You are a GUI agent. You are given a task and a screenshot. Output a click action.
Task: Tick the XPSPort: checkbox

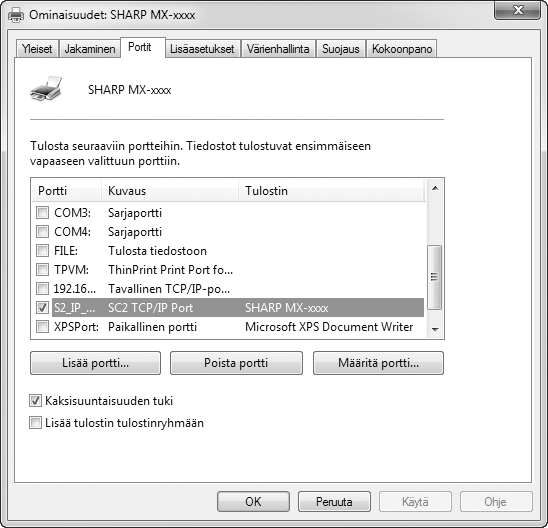pyautogui.click(x=43, y=327)
